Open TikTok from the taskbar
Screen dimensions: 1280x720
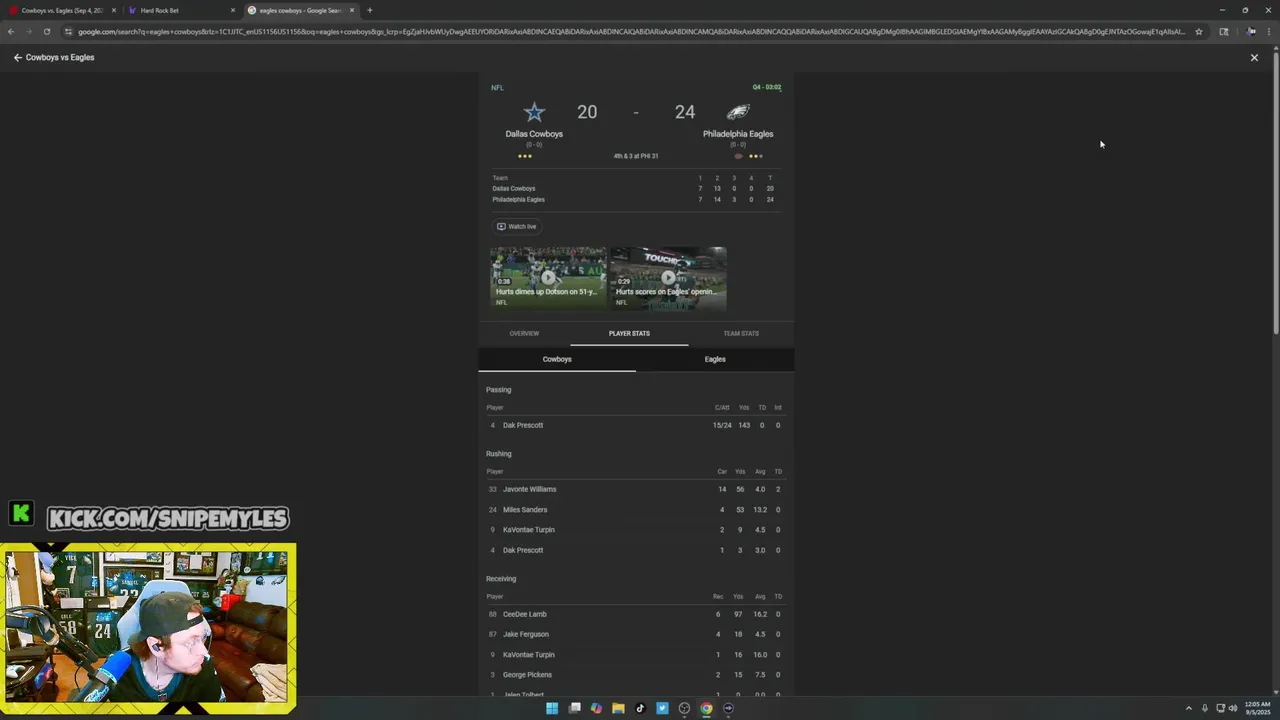click(x=640, y=708)
